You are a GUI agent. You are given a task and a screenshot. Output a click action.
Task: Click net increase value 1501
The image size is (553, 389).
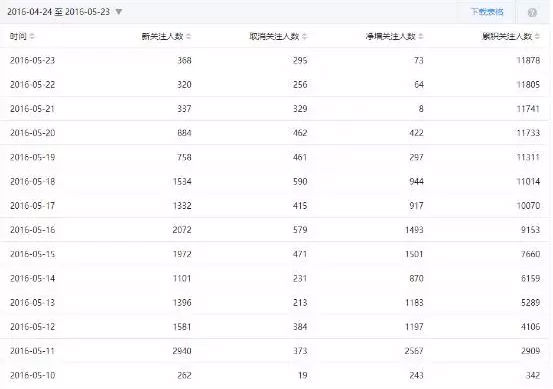414,254
